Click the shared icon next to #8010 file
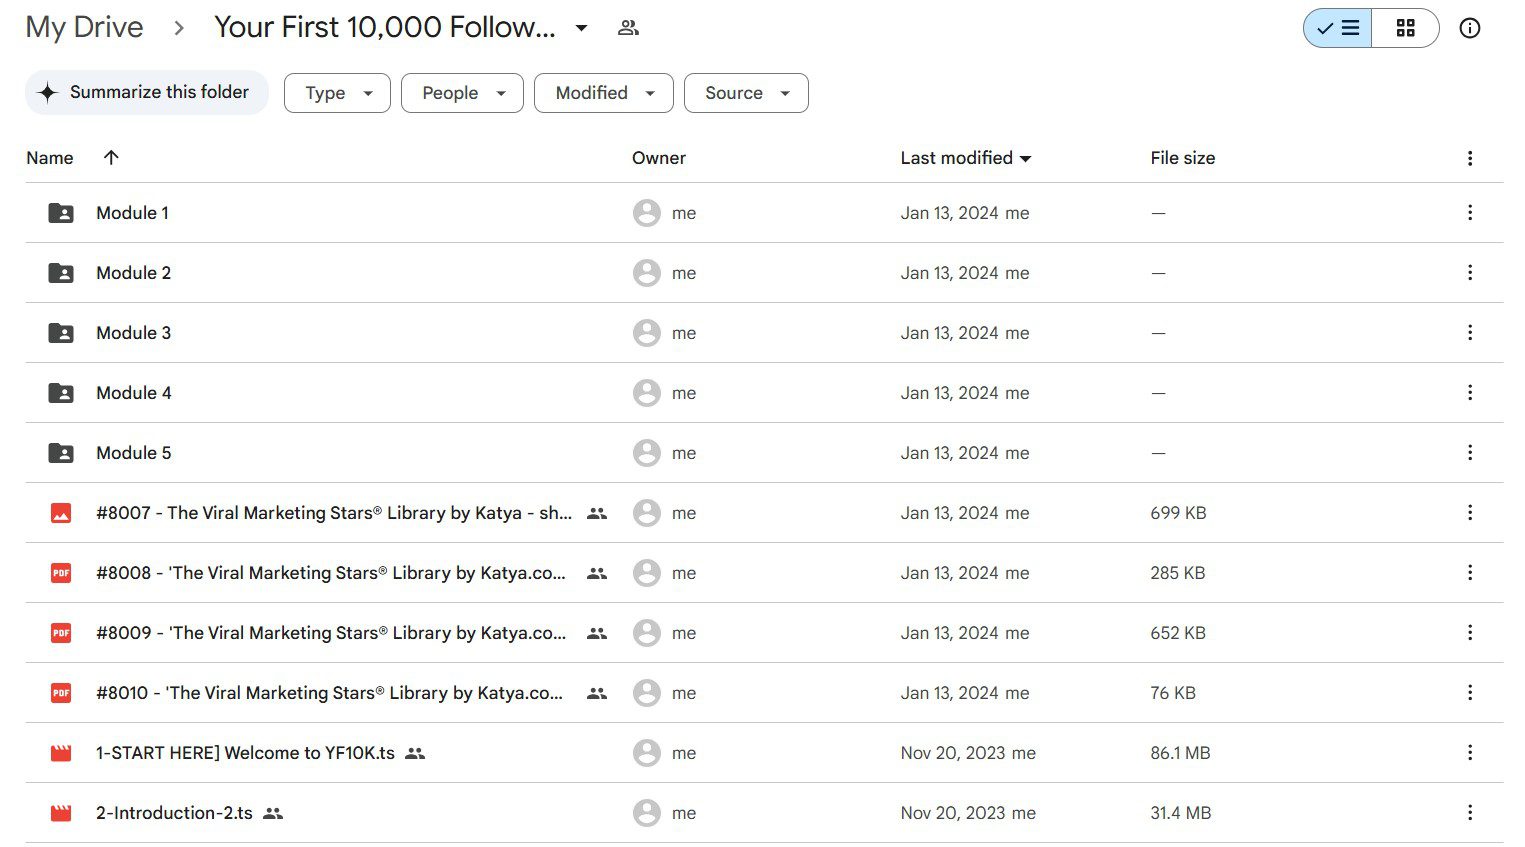This screenshot has width=1525, height=847. click(x=597, y=693)
